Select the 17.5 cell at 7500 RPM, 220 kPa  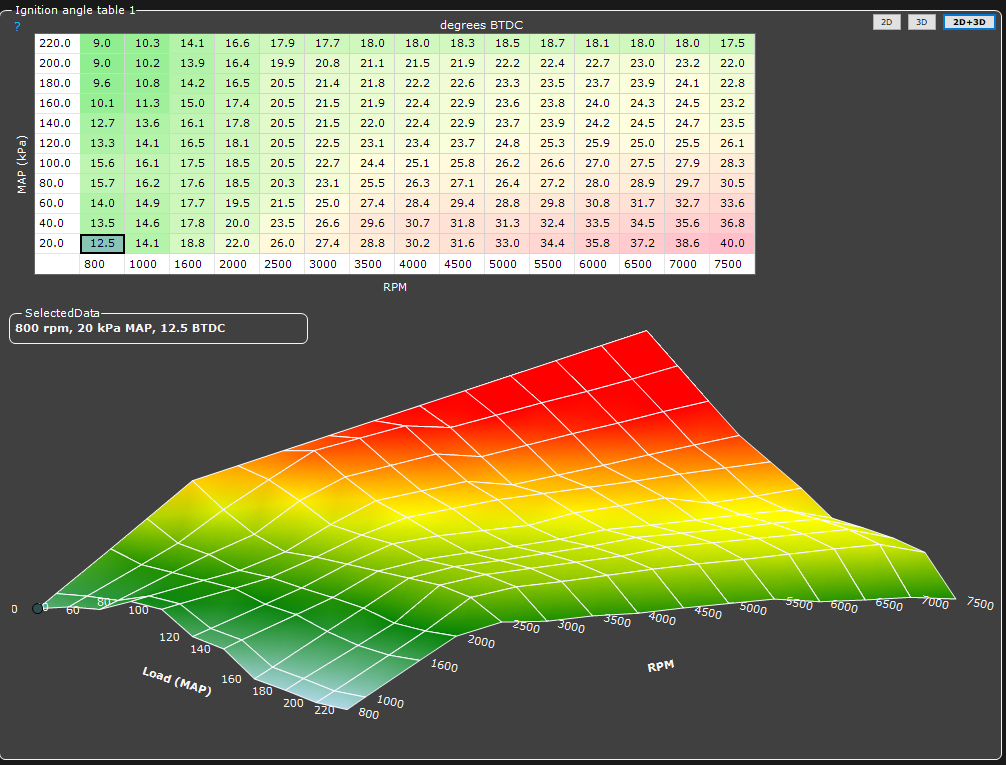pyautogui.click(x=732, y=43)
